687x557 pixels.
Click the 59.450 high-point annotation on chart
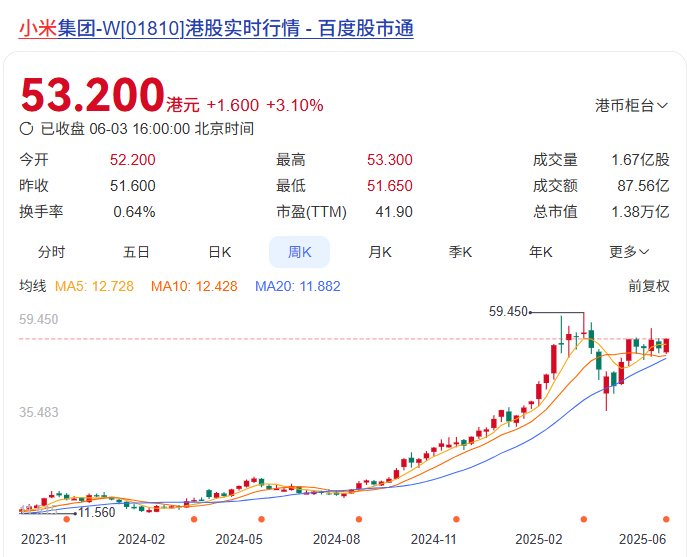(x=508, y=312)
